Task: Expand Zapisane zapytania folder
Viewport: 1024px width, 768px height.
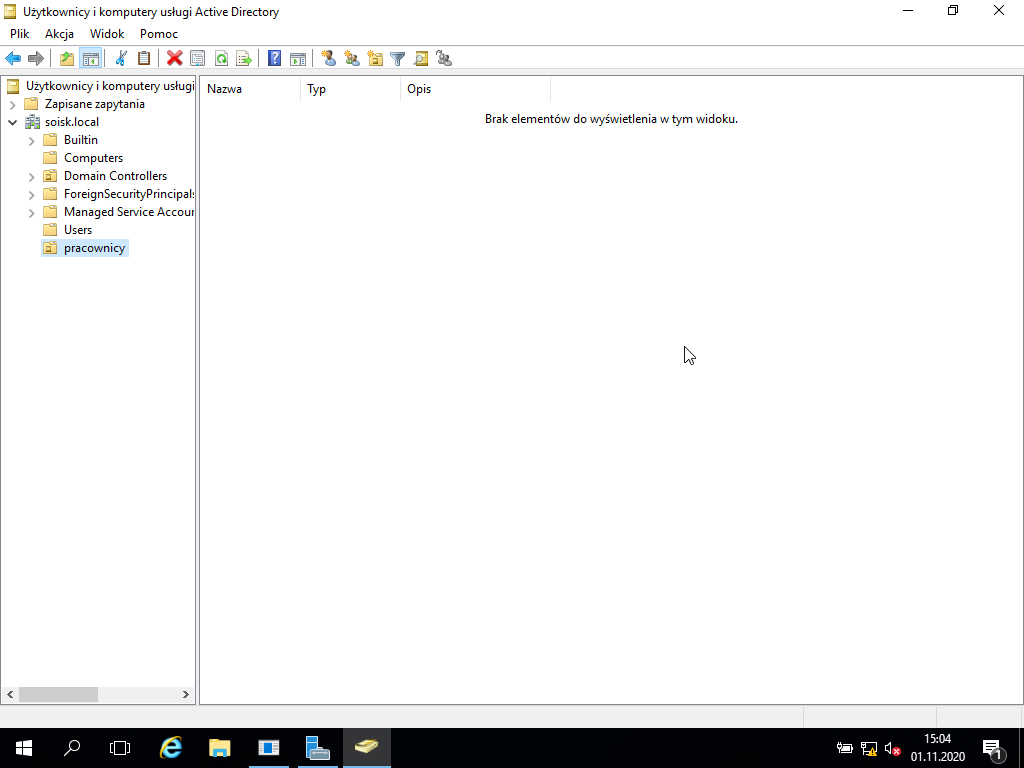Action: pos(12,104)
